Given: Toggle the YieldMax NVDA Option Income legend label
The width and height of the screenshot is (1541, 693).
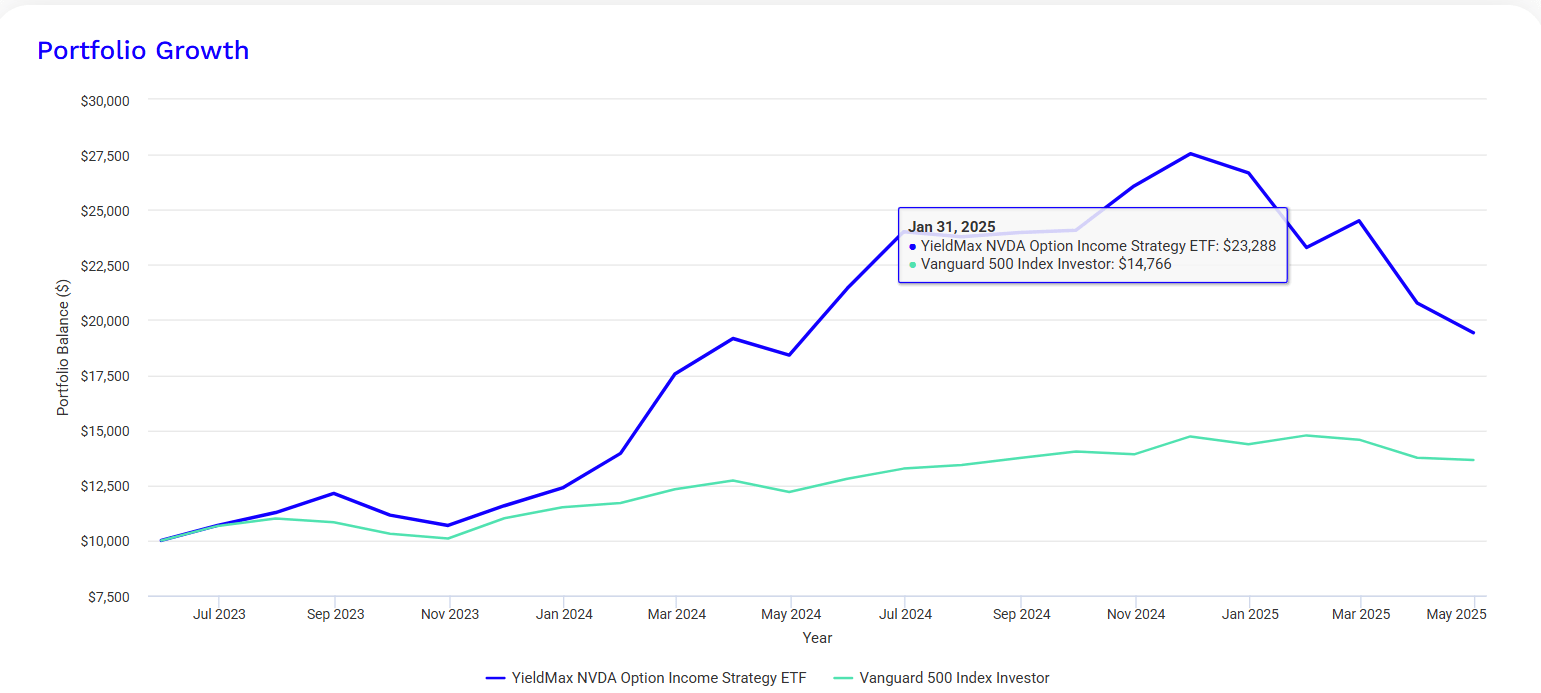Looking at the screenshot, I should click(658, 678).
